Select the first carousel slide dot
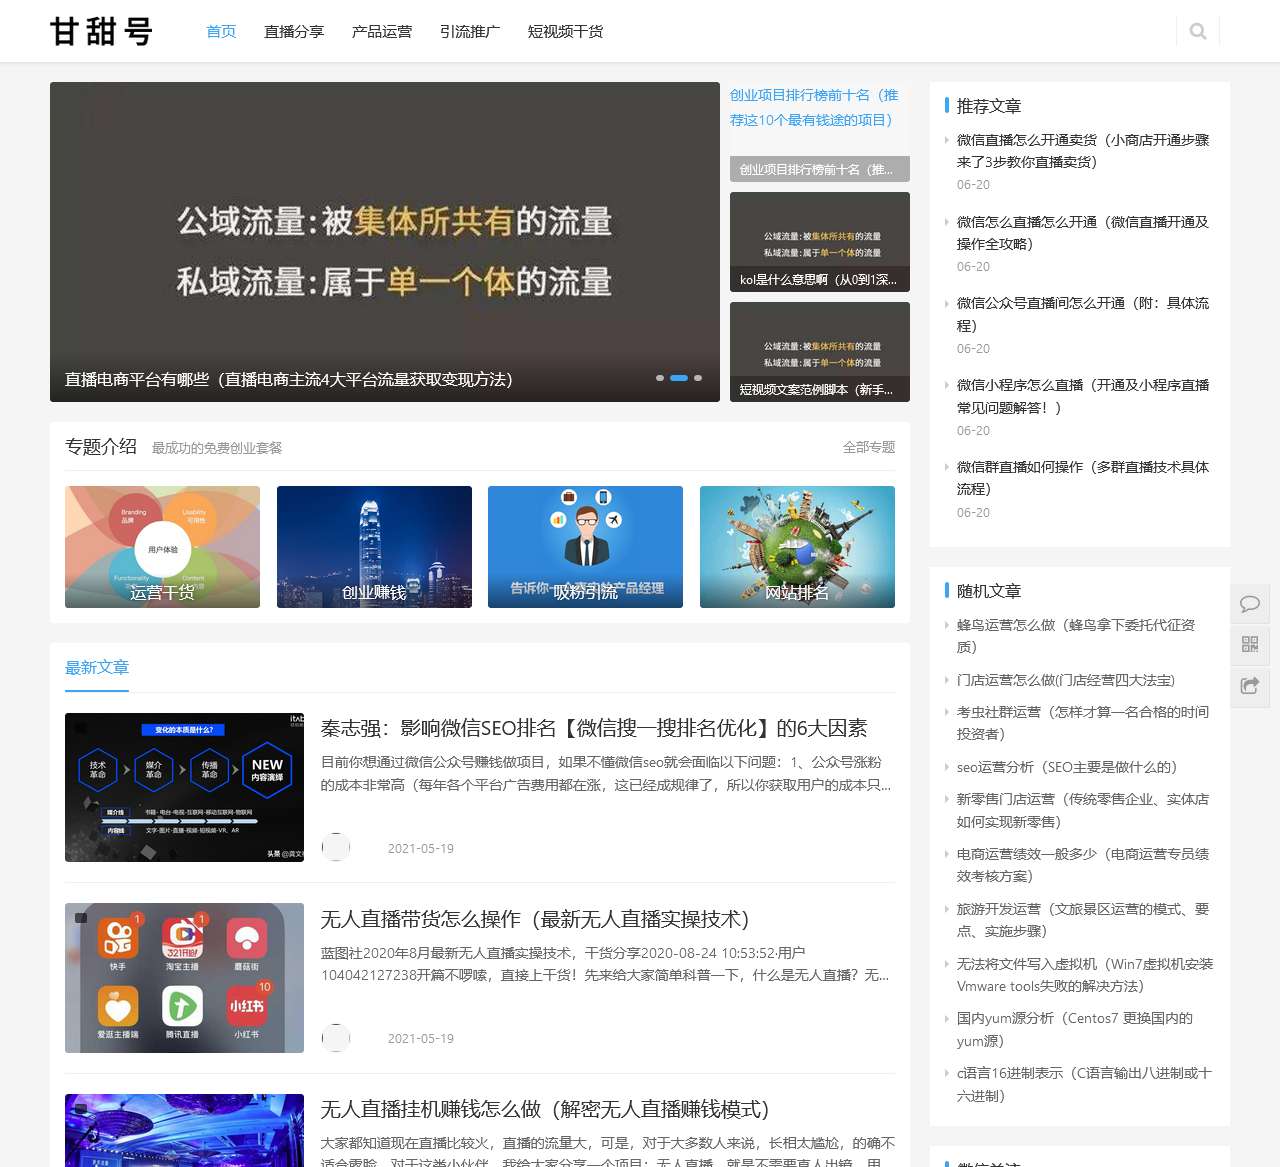The width and height of the screenshot is (1280, 1167). coord(660,378)
